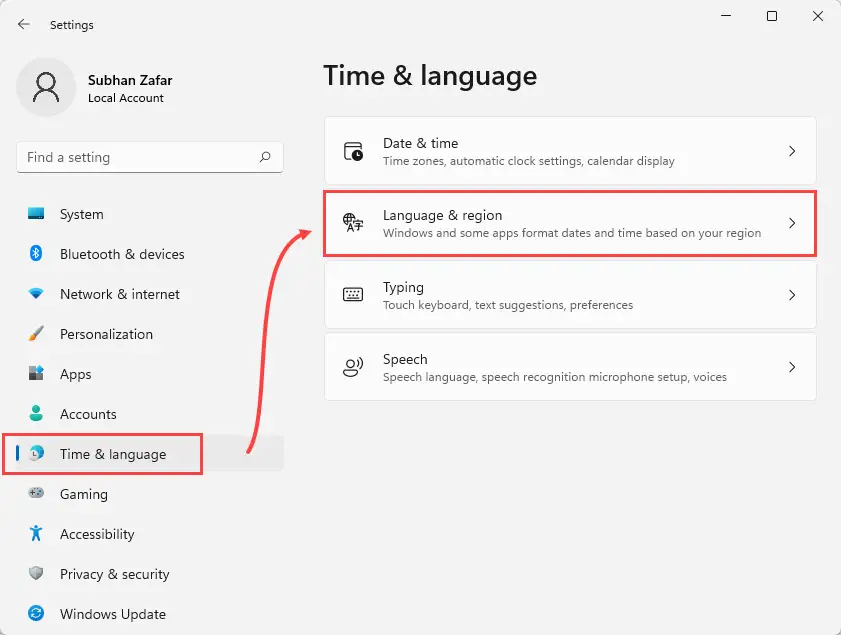This screenshot has width=841, height=635.
Task: Go to Accessibility settings
Action: tap(150, 534)
